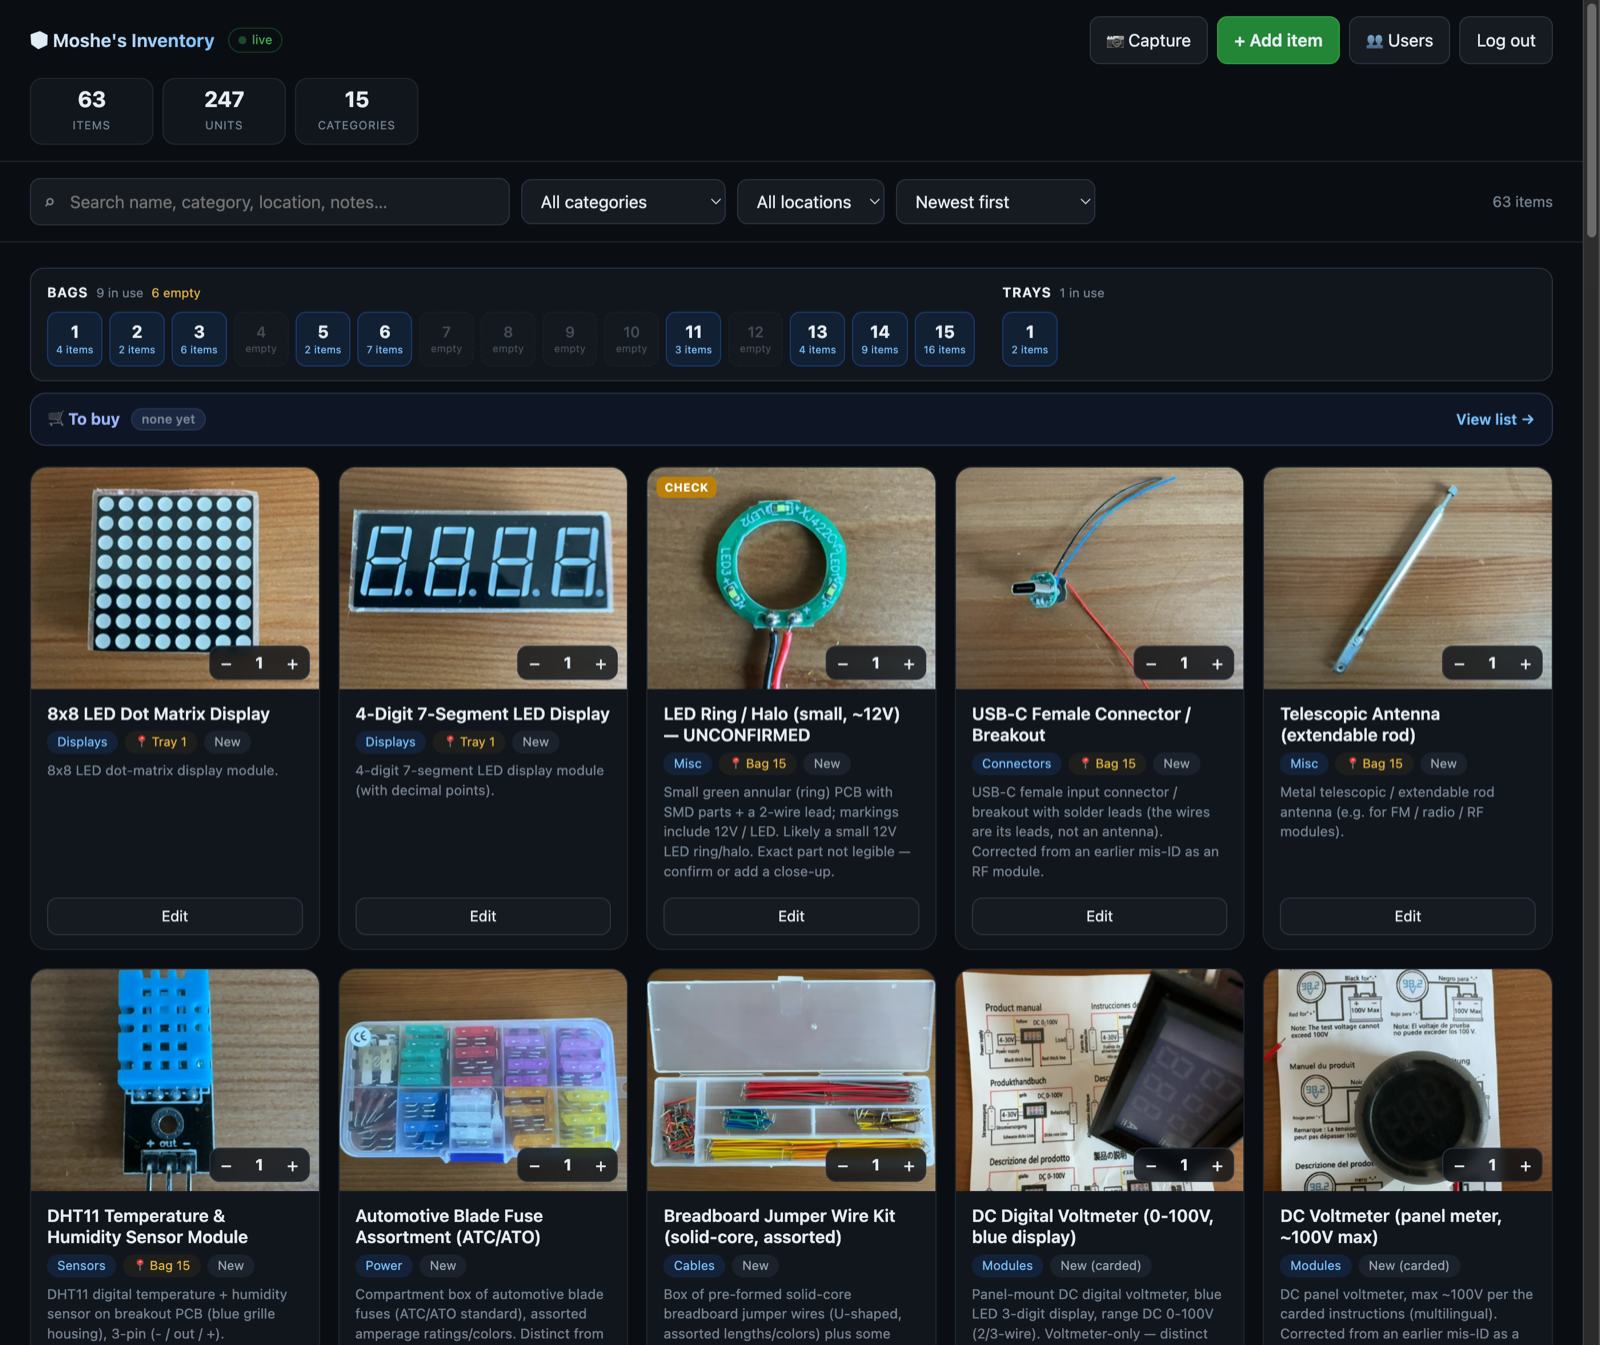Click the Moshe's Inventory shield logo
1600x1345 pixels.
click(x=39, y=40)
